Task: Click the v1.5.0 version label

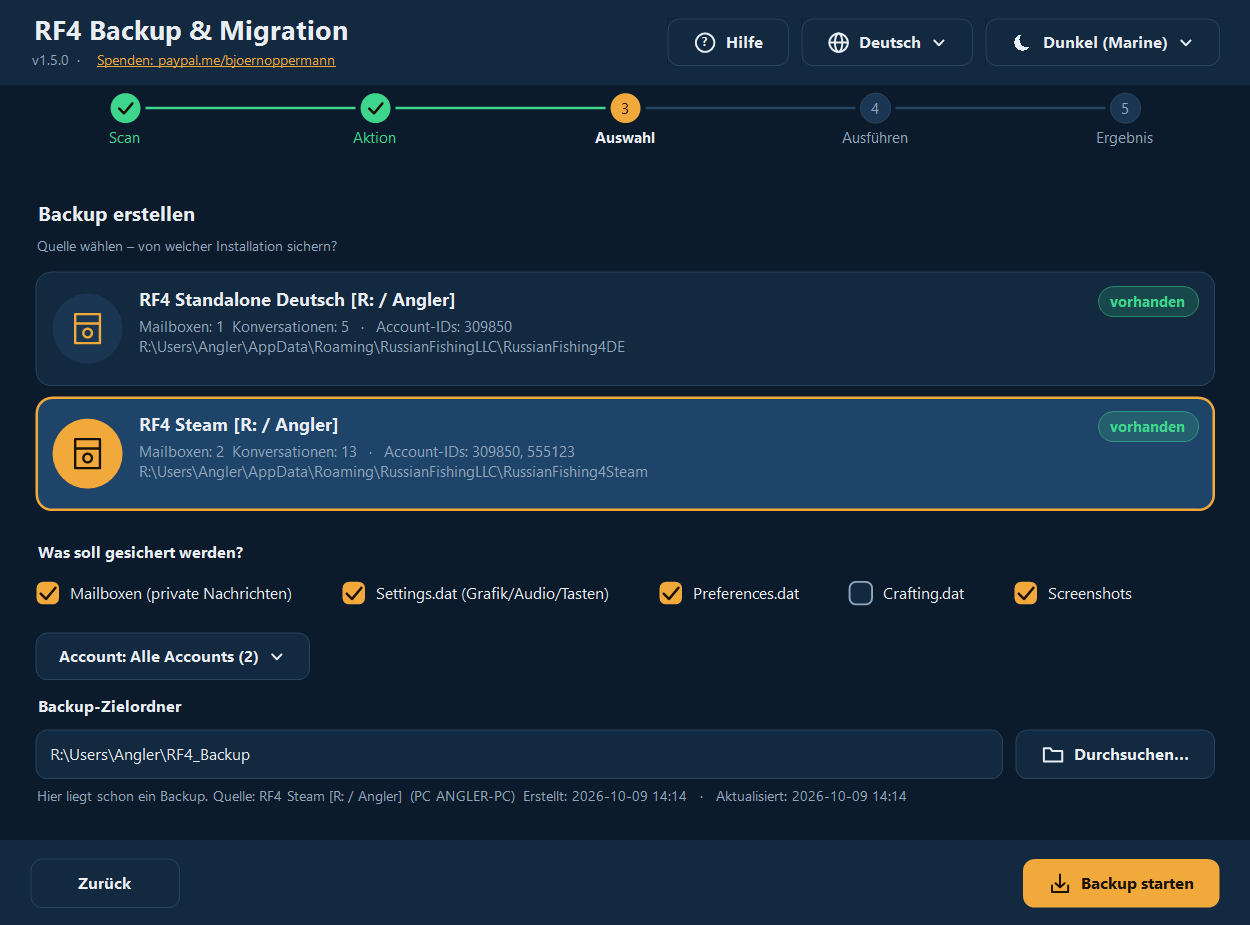Action: coord(50,61)
